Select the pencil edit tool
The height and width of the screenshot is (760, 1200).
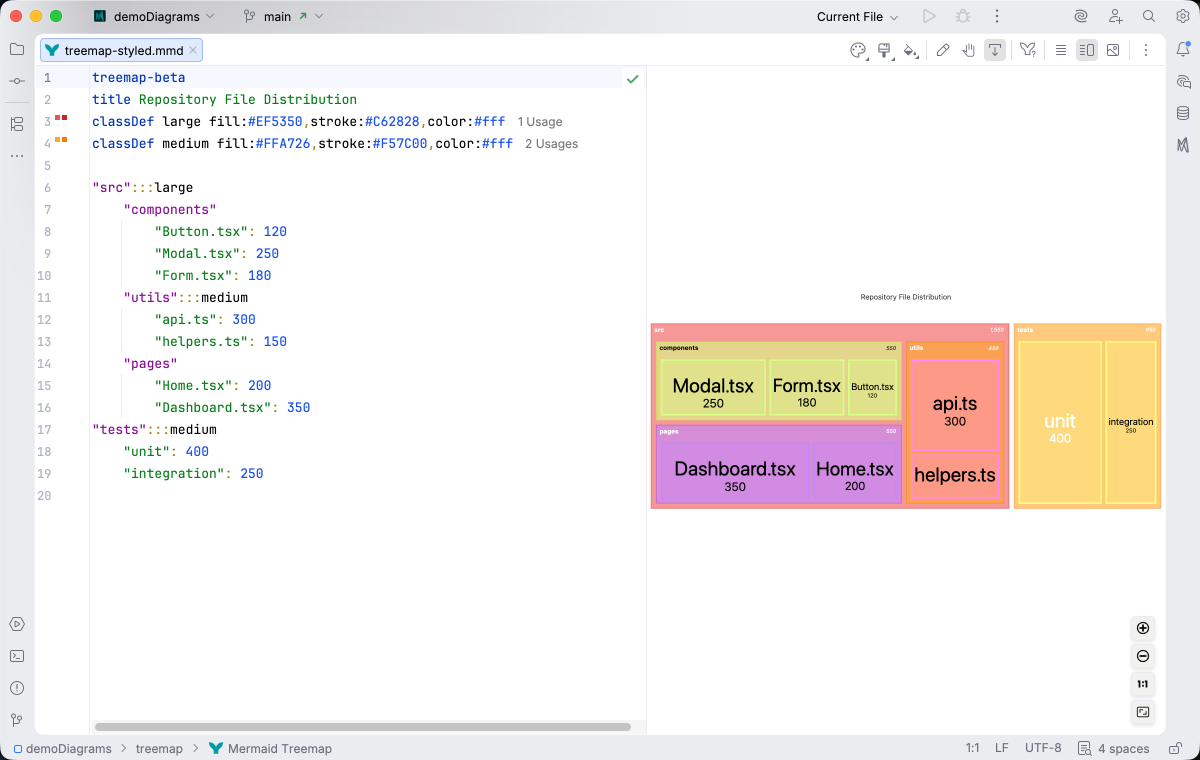tap(943, 50)
